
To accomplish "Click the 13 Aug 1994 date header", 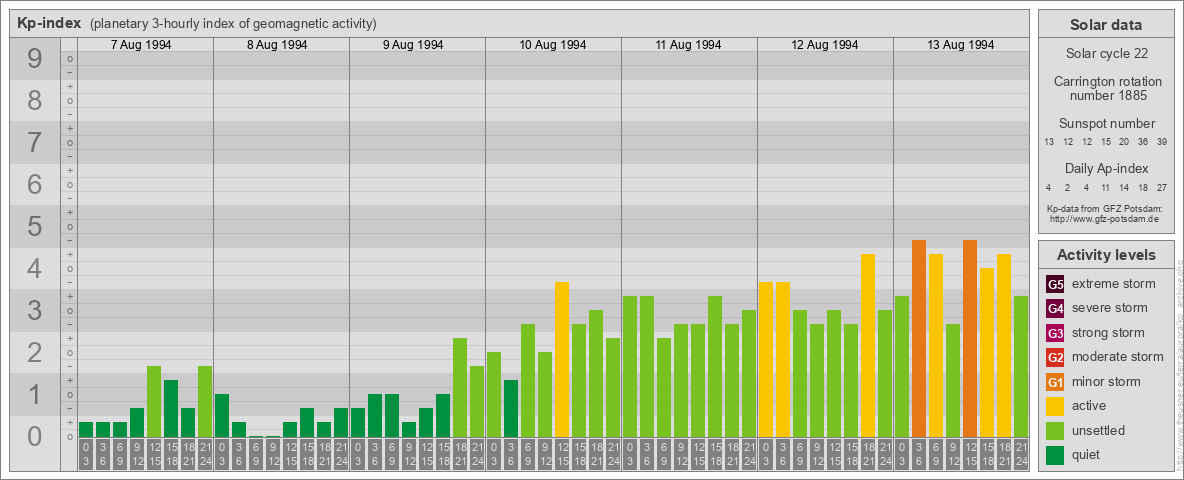I will (960, 45).
